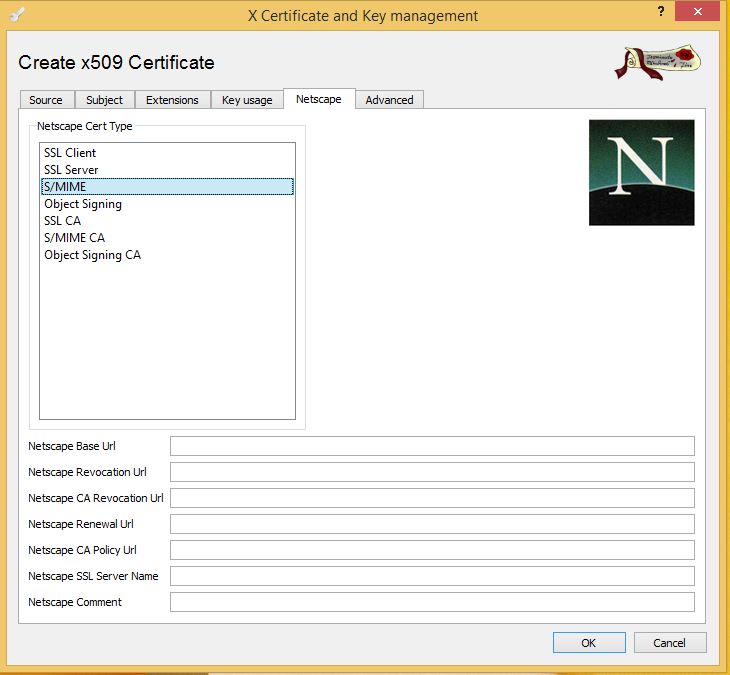Click the title bar app icon
The height and width of the screenshot is (675, 730).
(x=17, y=14)
